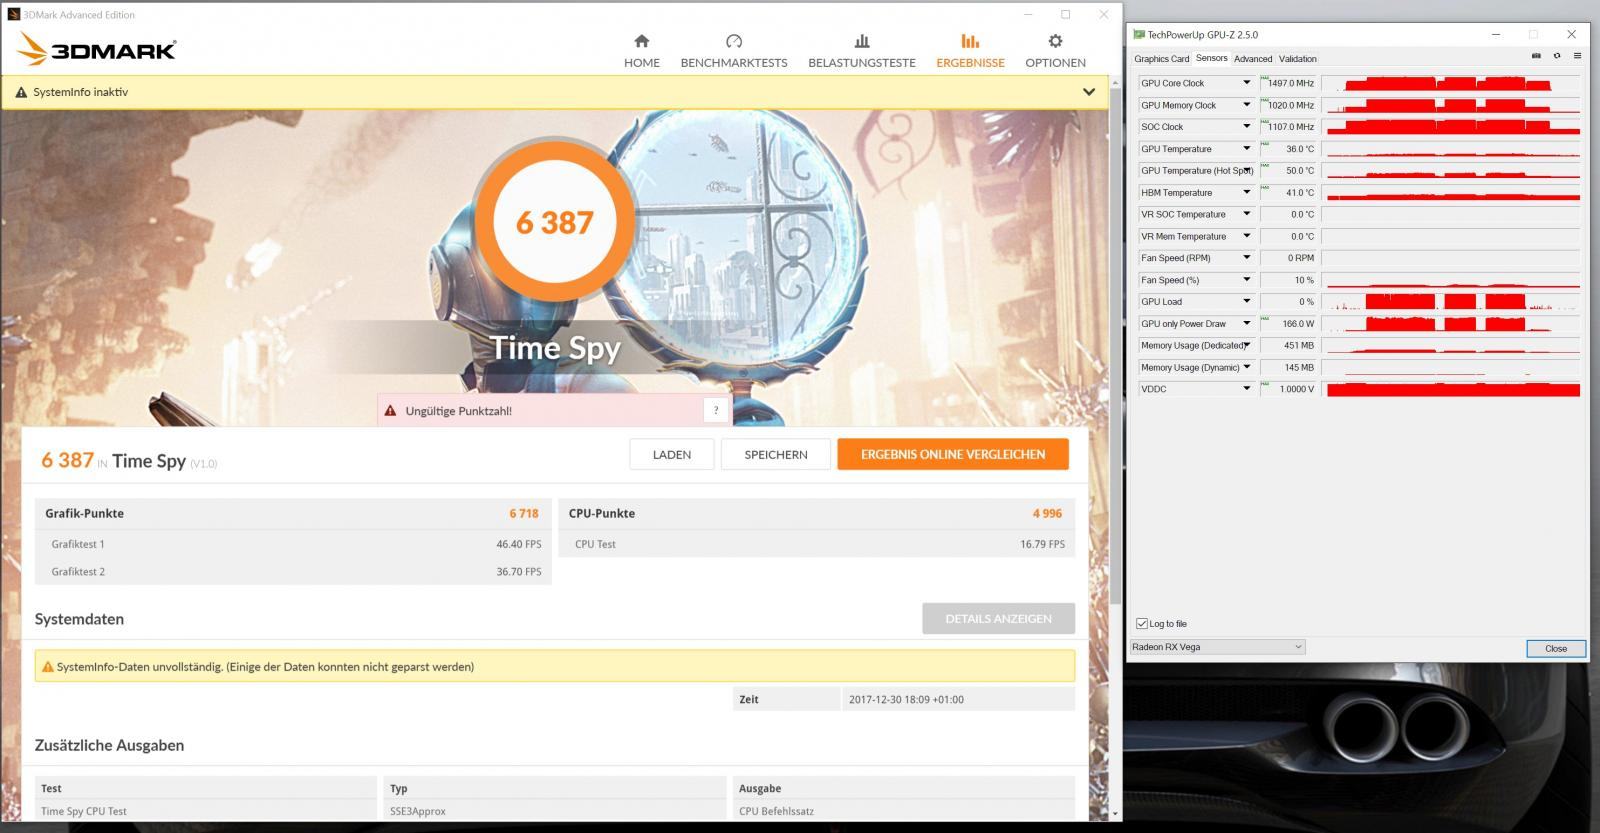Open GPU Core Clock sensor dropdown
Viewport: 1600px width, 833px height.
[1247, 83]
